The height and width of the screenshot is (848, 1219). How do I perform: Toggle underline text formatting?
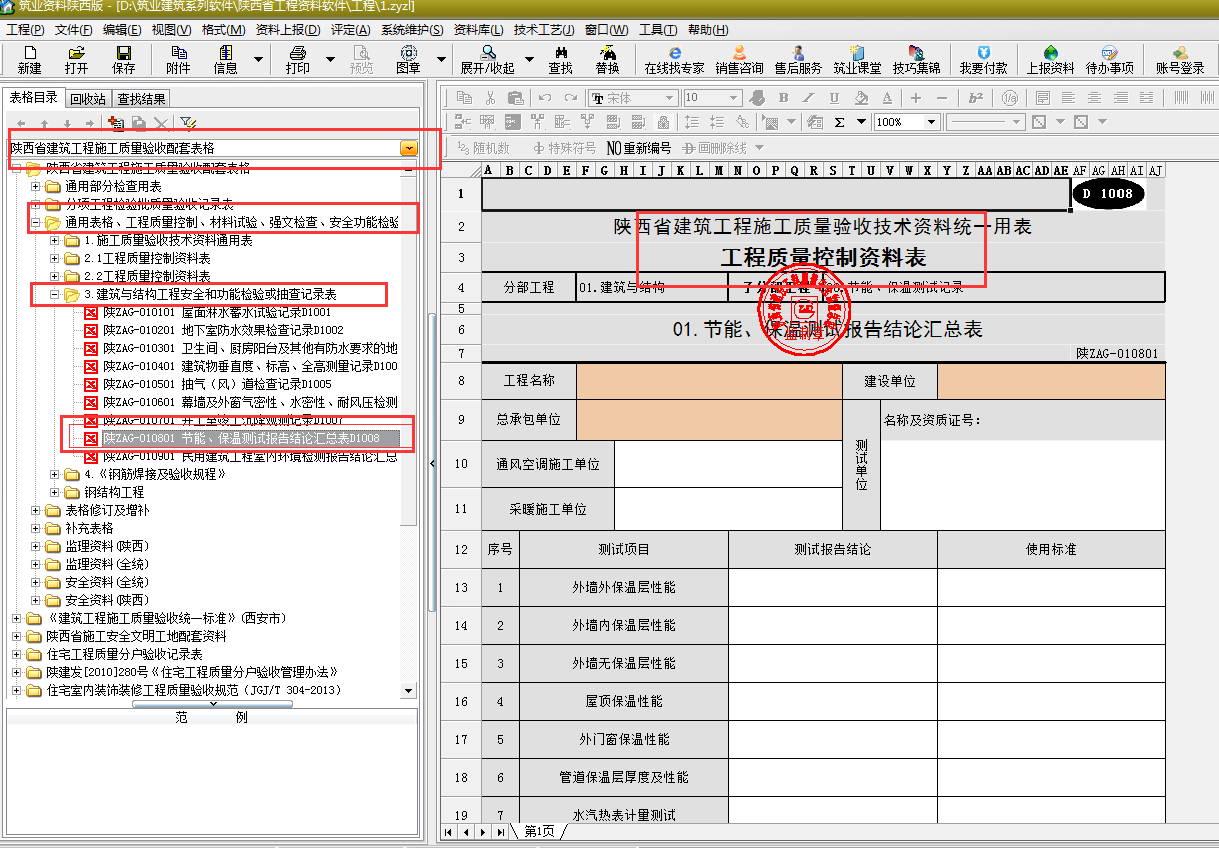[x=834, y=98]
